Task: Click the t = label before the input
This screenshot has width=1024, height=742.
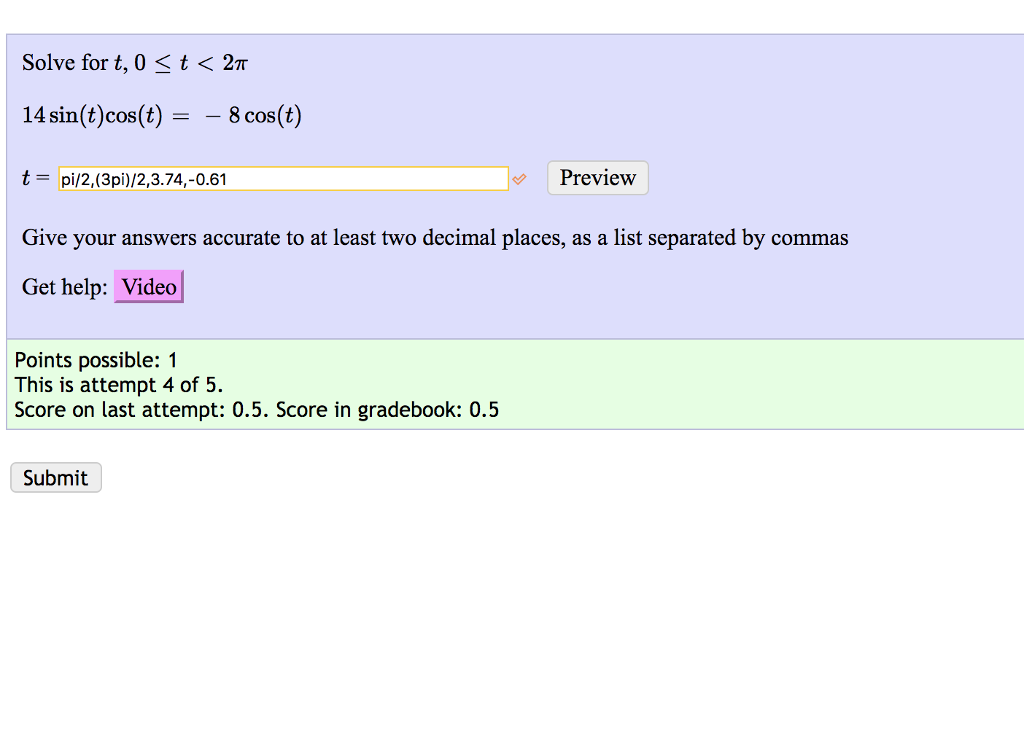Action: tap(34, 178)
